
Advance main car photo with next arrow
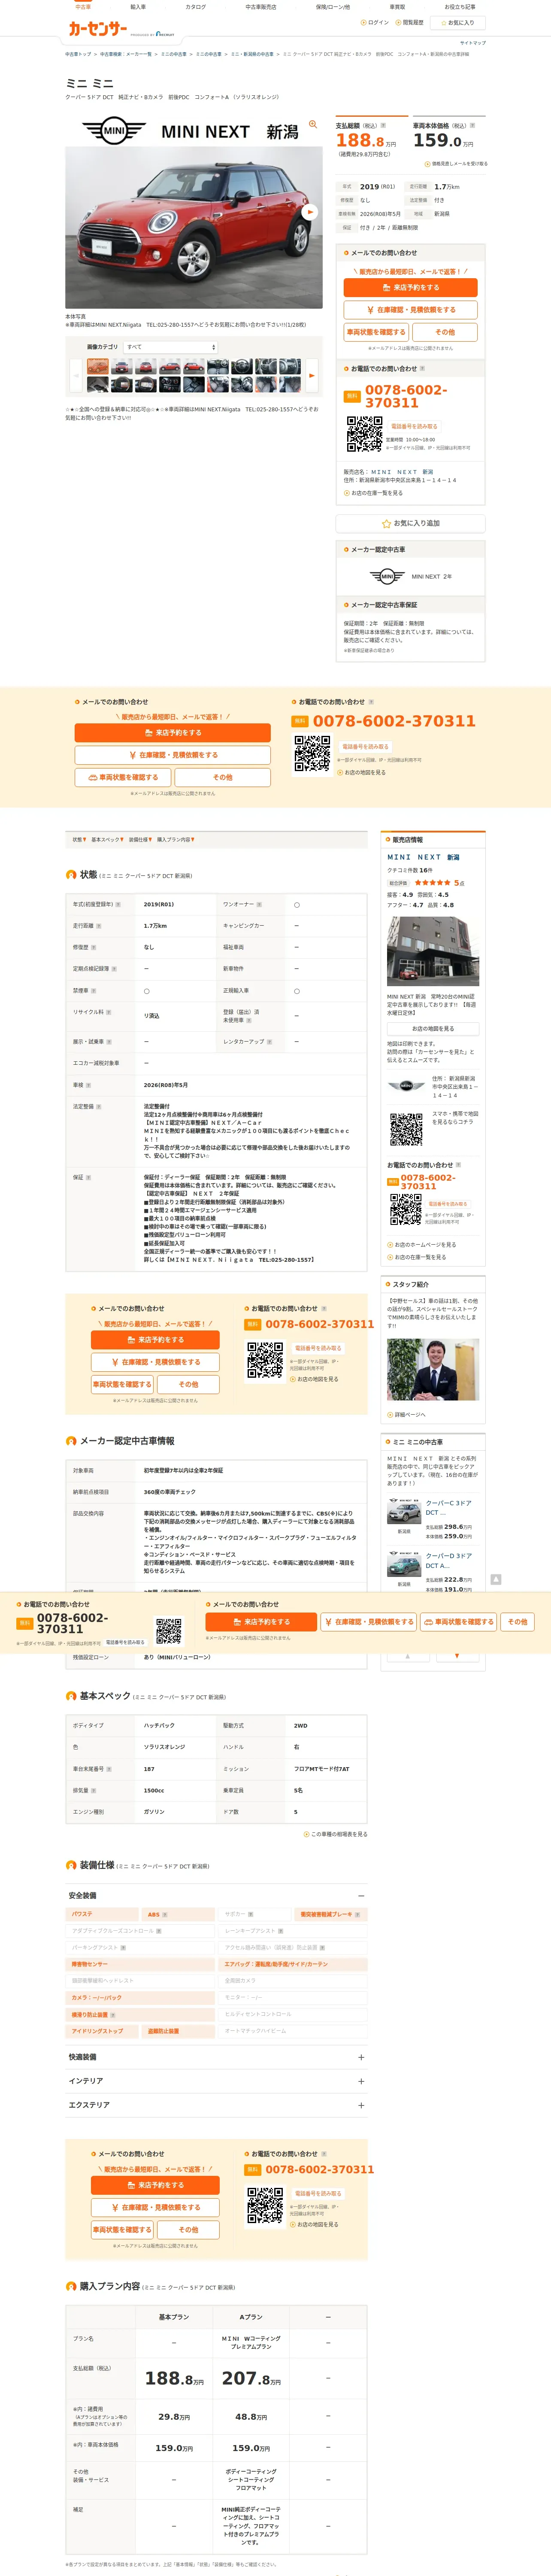310,212
